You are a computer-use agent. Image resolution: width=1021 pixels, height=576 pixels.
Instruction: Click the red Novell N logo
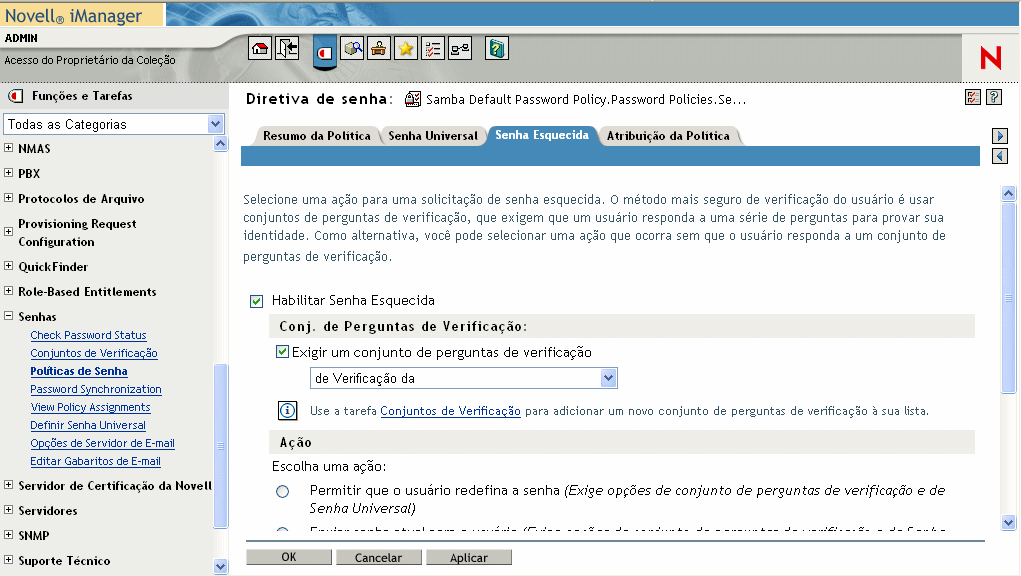click(x=990, y=59)
